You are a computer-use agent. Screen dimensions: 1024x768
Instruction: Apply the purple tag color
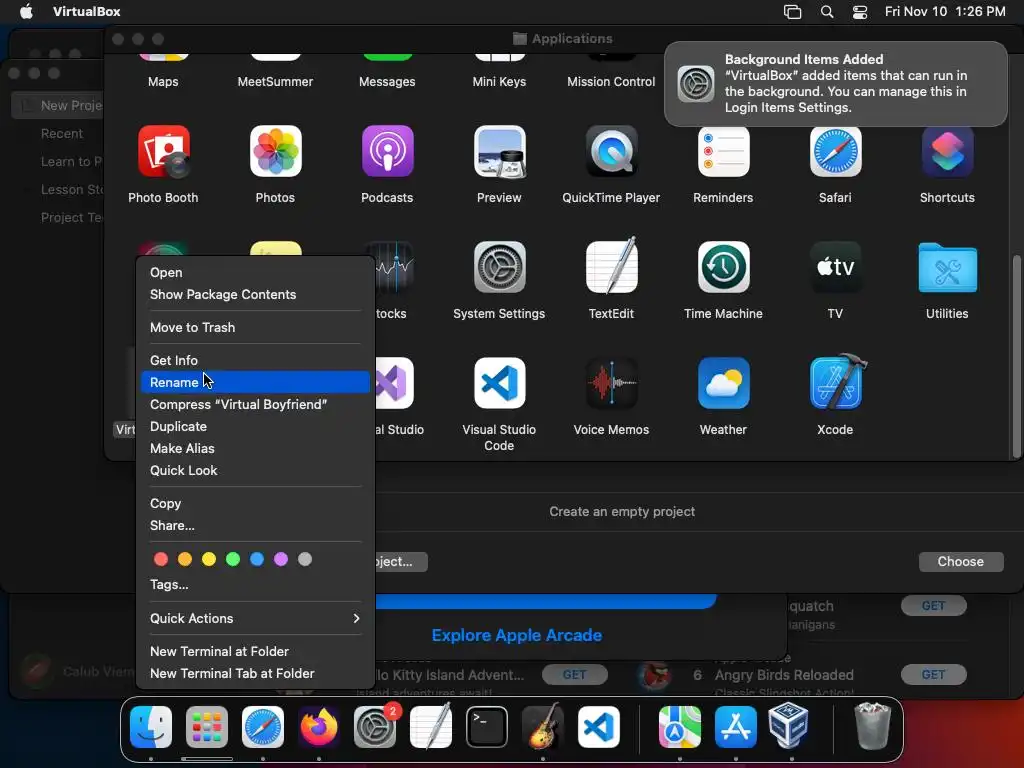(281, 559)
